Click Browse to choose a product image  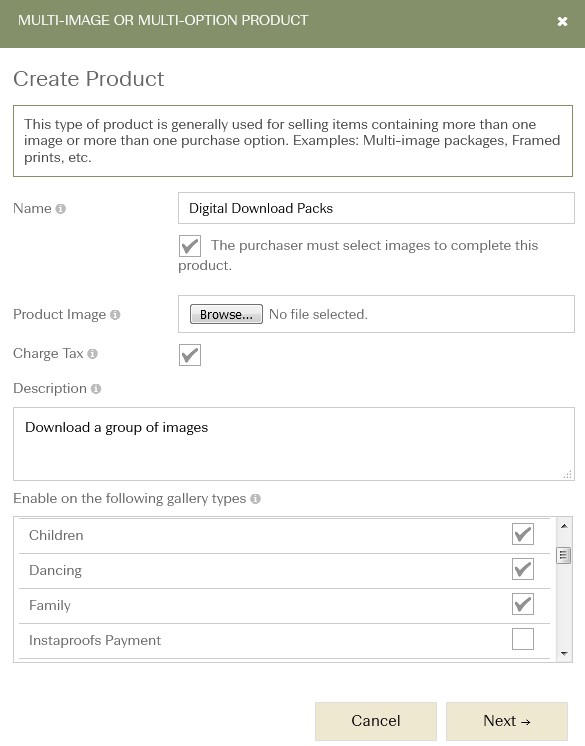226,314
